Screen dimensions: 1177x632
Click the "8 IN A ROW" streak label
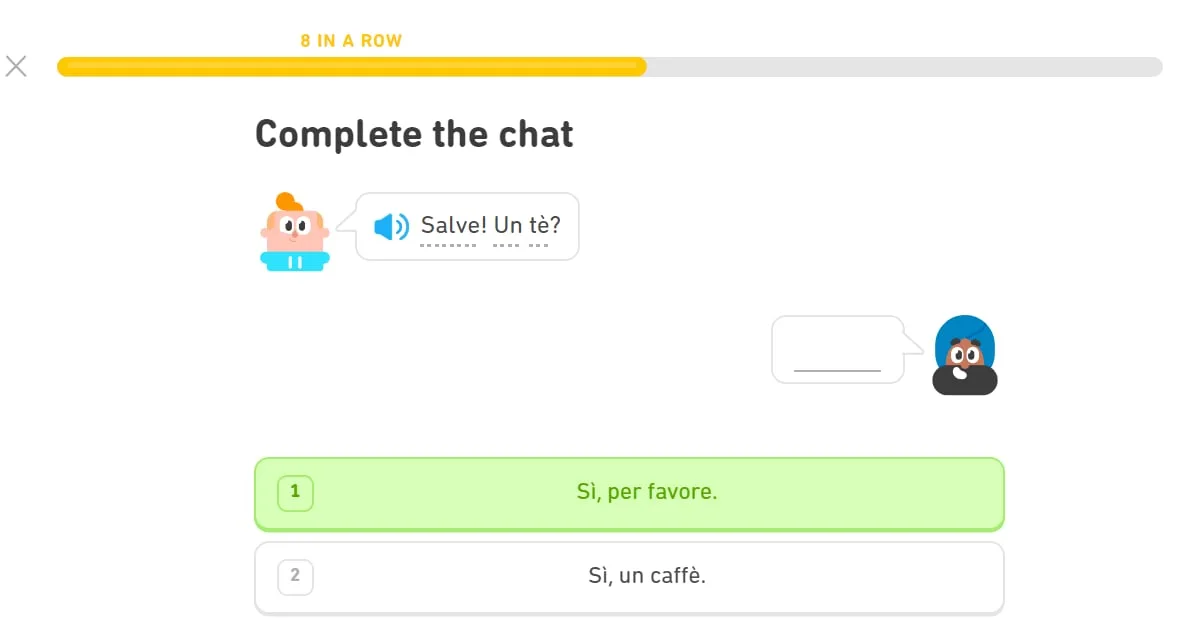pos(351,41)
